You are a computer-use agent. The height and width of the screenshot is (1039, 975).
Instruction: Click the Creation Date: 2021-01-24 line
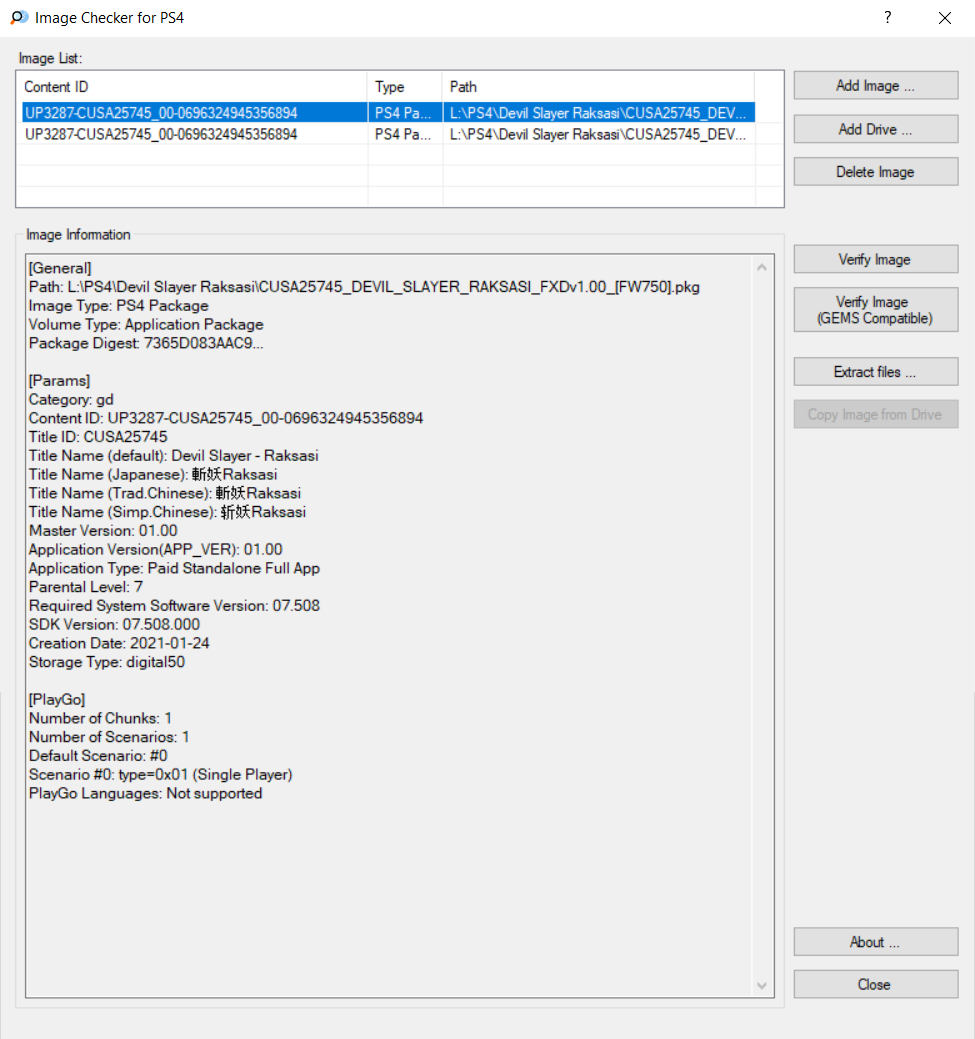coord(119,643)
